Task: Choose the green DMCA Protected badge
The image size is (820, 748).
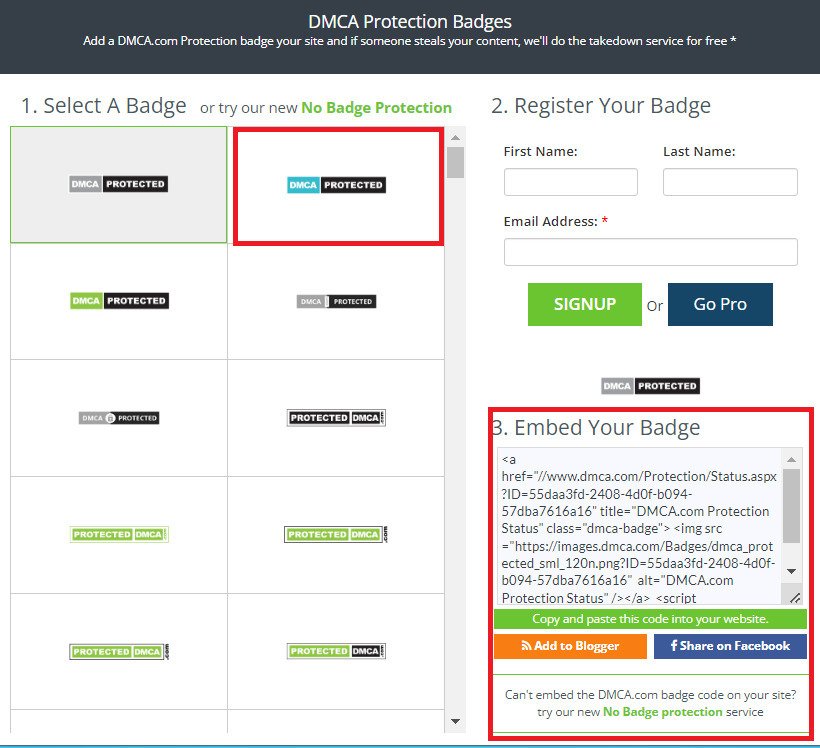Action: pos(118,301)
